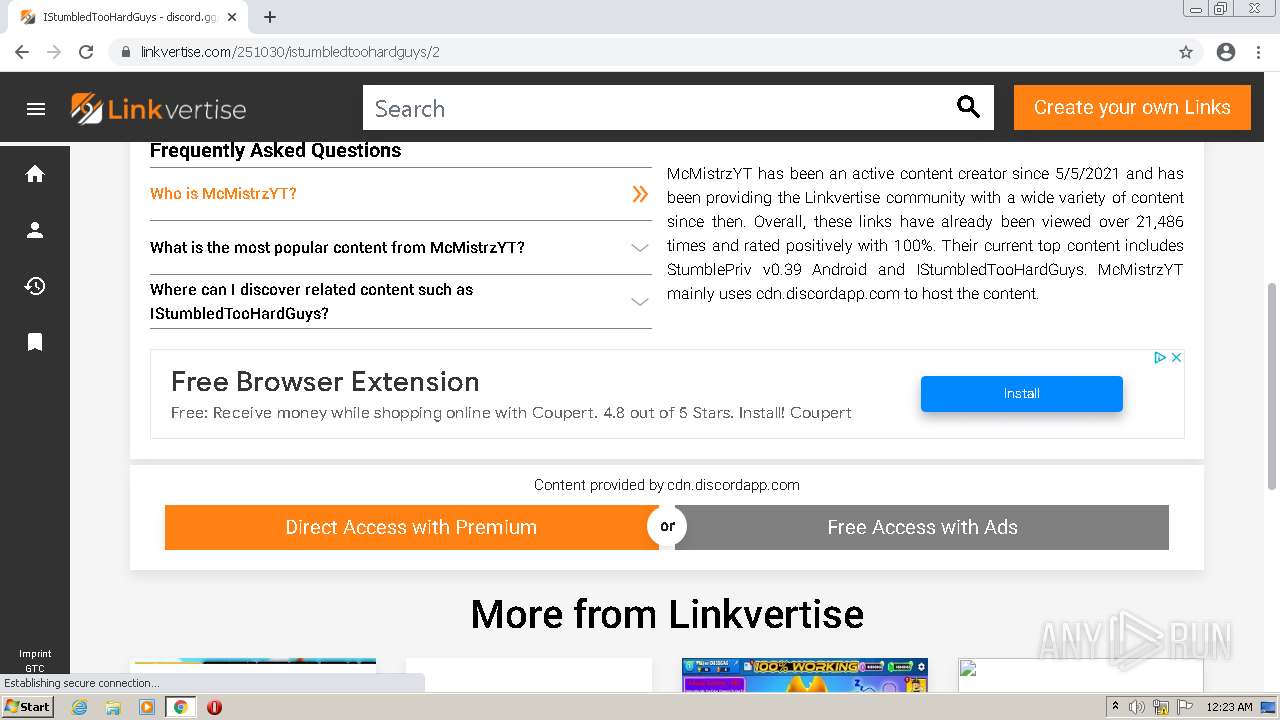Open the 100% WORKING thumbnail card
Viewport: 1280px width, 720px height.
tap(805, 675)
